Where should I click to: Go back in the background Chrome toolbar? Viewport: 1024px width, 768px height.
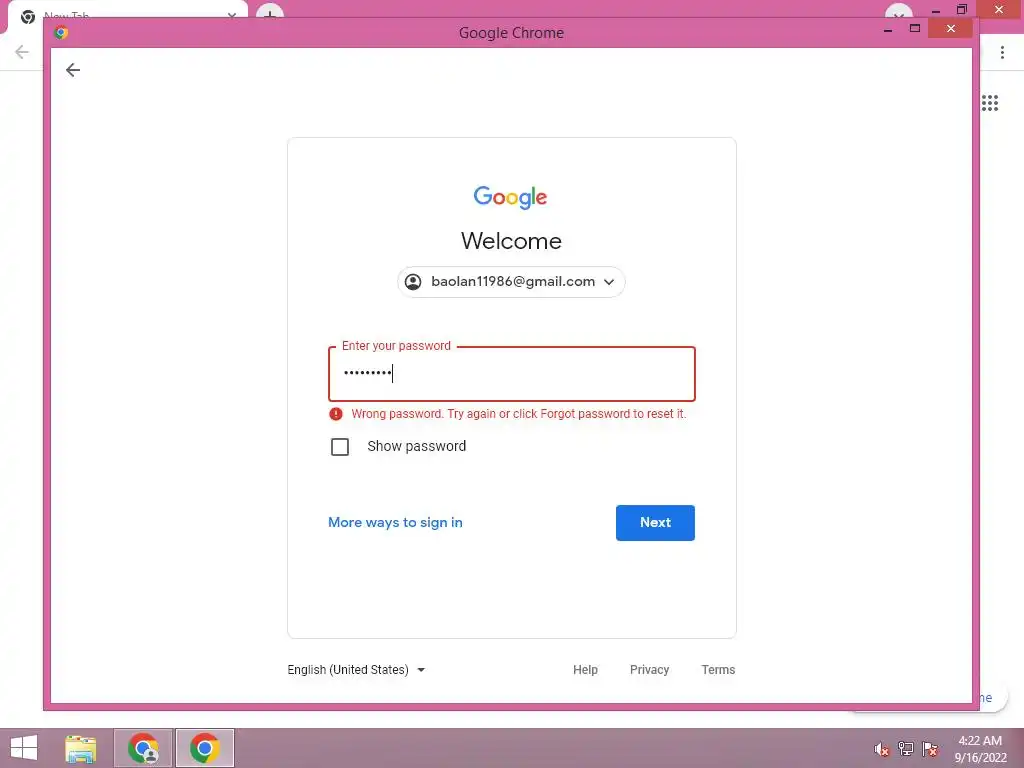[22, 52]
